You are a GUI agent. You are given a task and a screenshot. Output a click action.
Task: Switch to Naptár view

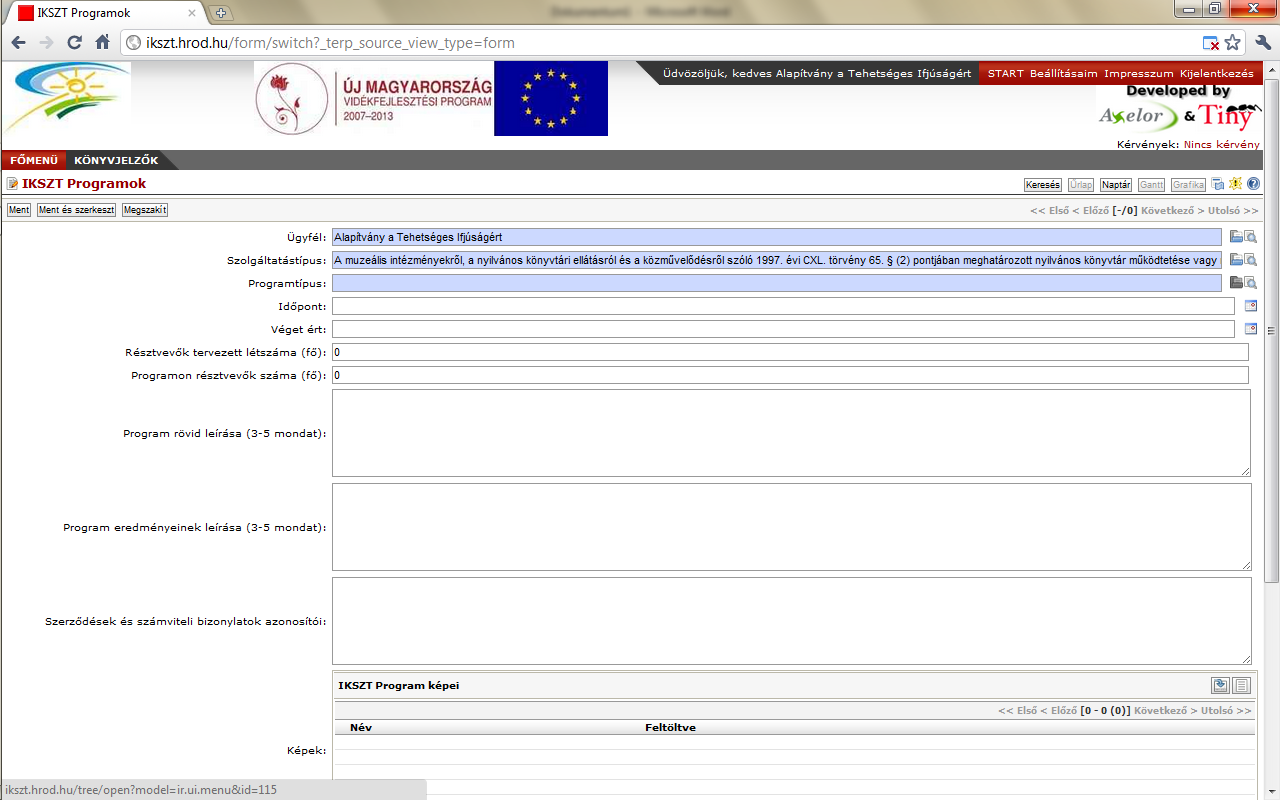[1116, 185]
